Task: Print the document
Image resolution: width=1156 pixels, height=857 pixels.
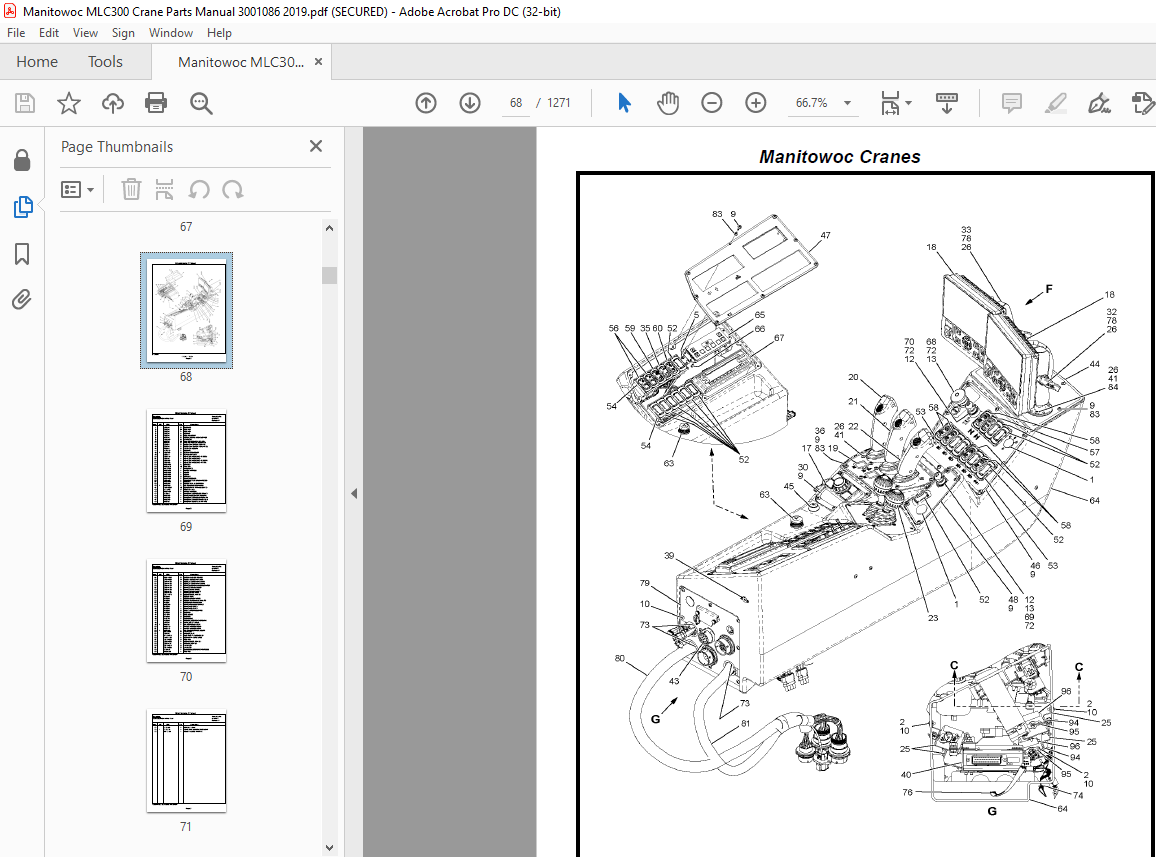Action: 156,103
